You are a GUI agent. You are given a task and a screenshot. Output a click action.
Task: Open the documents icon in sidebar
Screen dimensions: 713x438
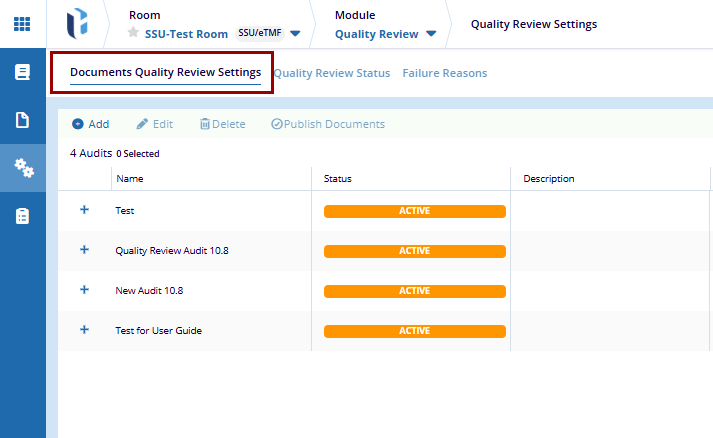click(x=22, y=120)
